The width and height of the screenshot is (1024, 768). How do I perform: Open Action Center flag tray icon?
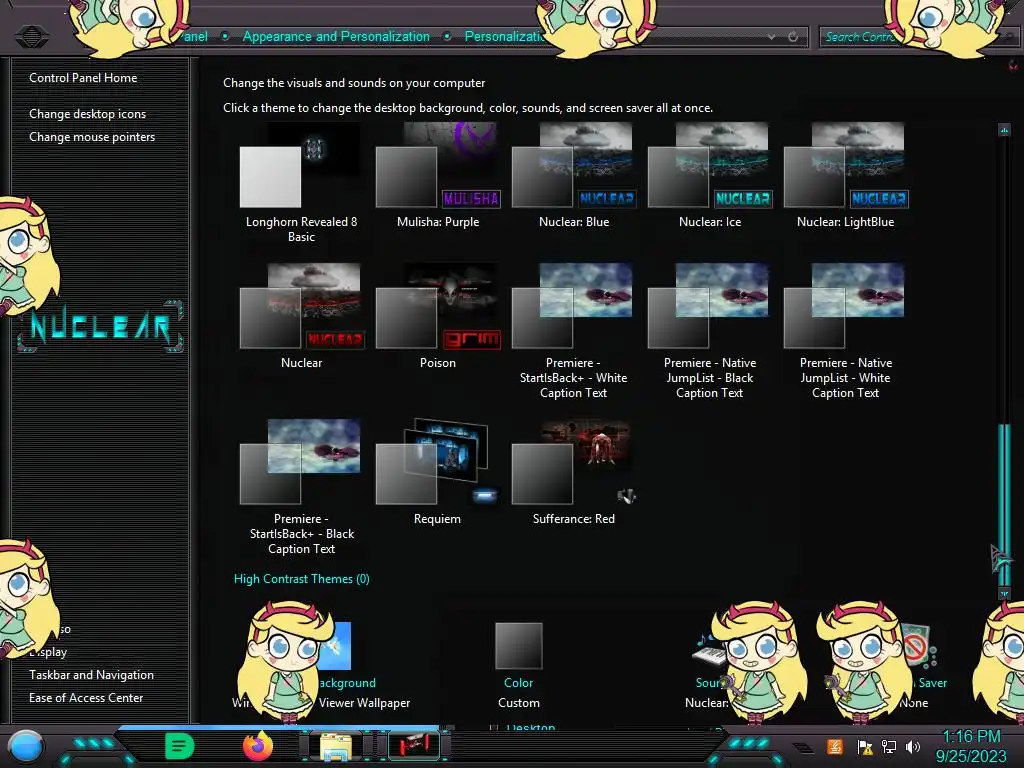click(865, 746)
